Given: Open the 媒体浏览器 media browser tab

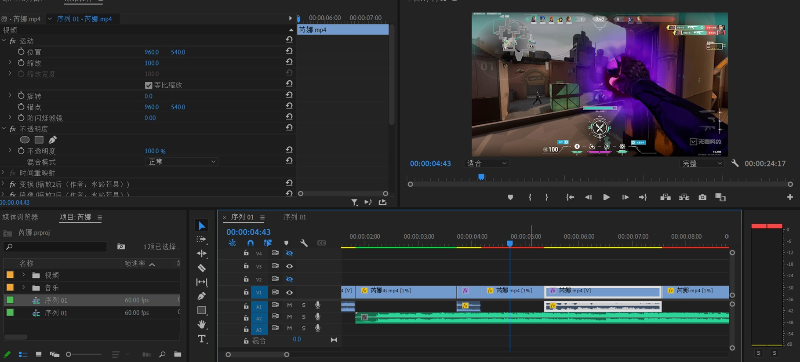Looking at the screenshot, I should 20,217.
